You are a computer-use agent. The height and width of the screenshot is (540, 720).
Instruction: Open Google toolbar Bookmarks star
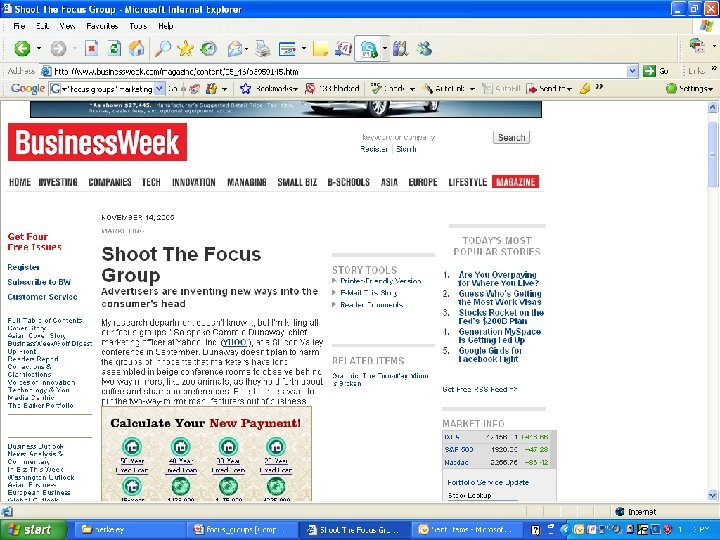[246, 88]
